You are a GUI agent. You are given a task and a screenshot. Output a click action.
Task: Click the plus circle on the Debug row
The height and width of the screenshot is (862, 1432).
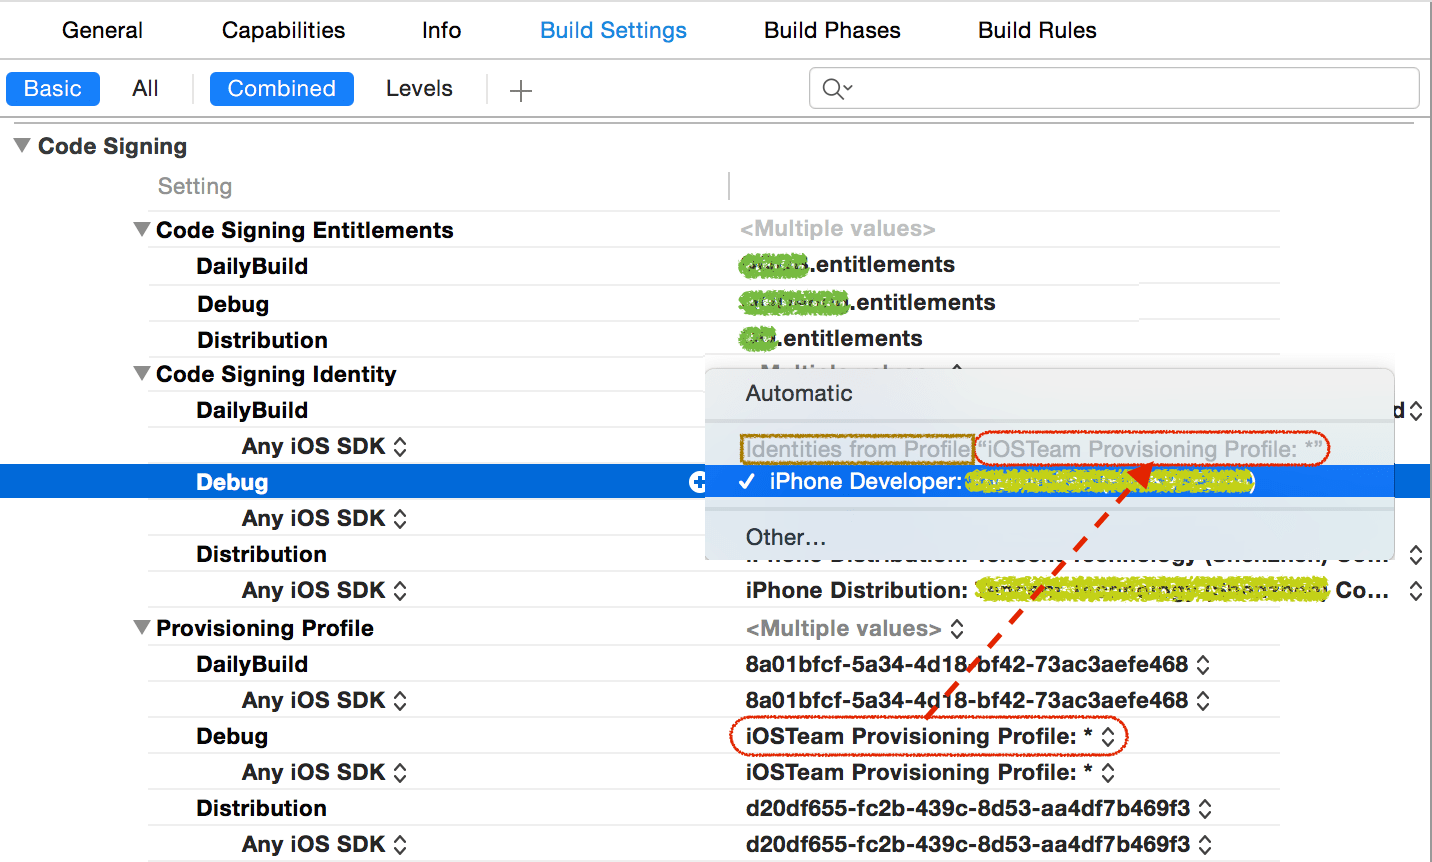(x=698, y=482)
